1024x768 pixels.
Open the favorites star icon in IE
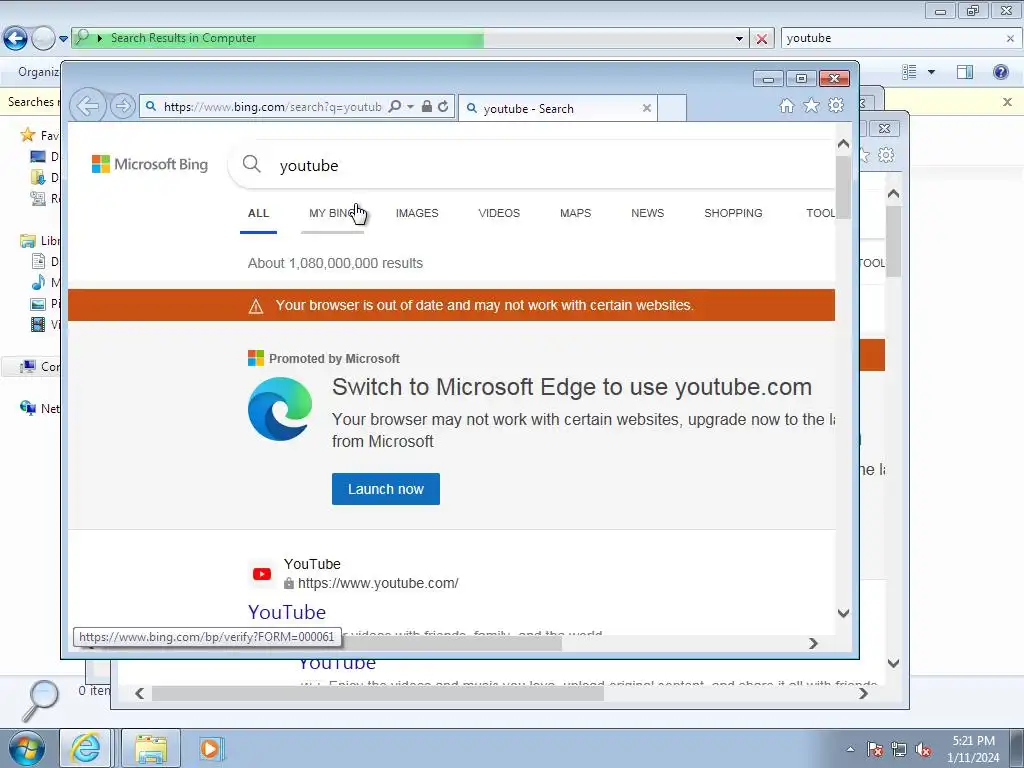coord(811,106)
